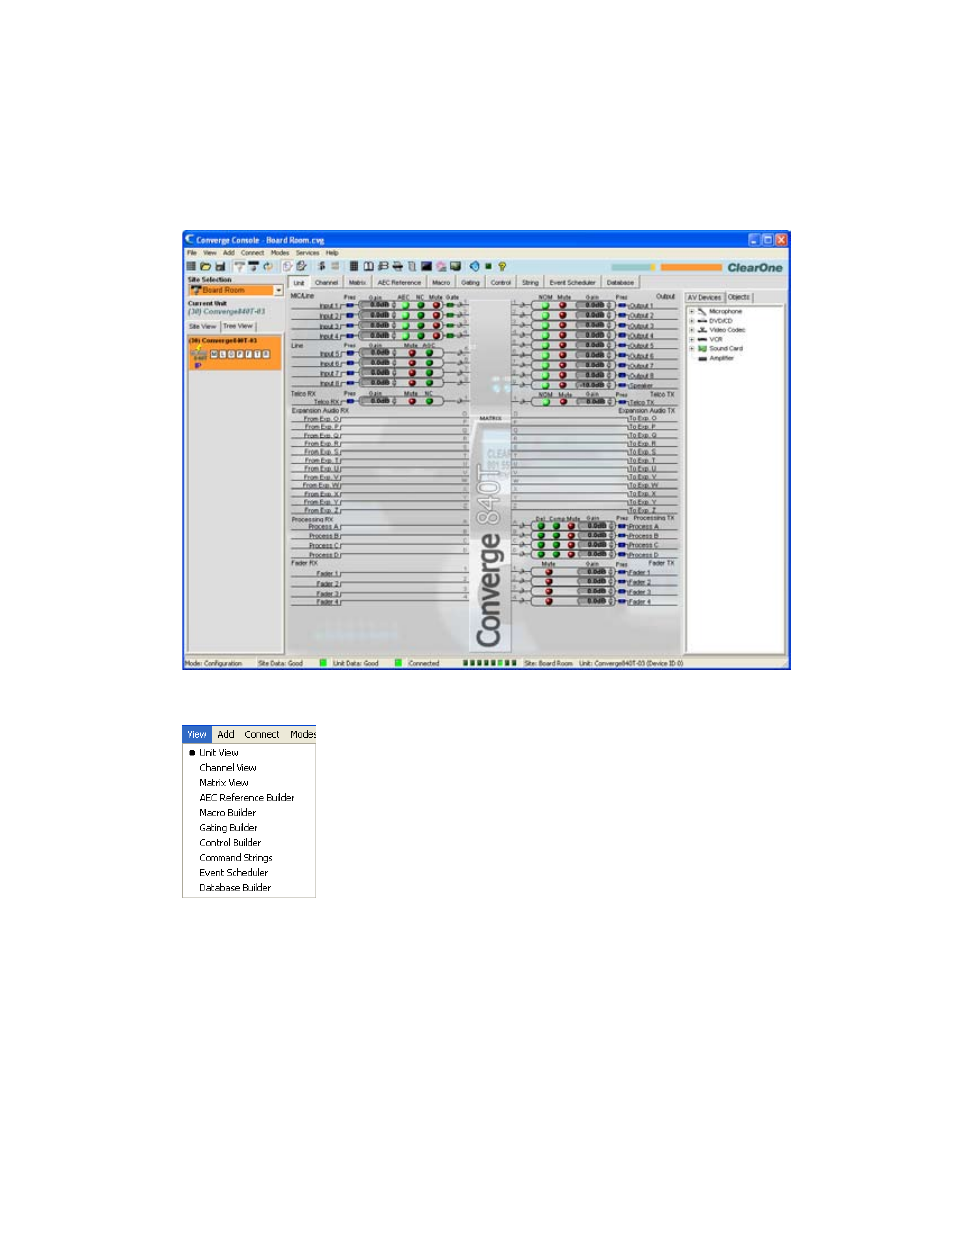Click the Sound Card device icon

(702, 349)
